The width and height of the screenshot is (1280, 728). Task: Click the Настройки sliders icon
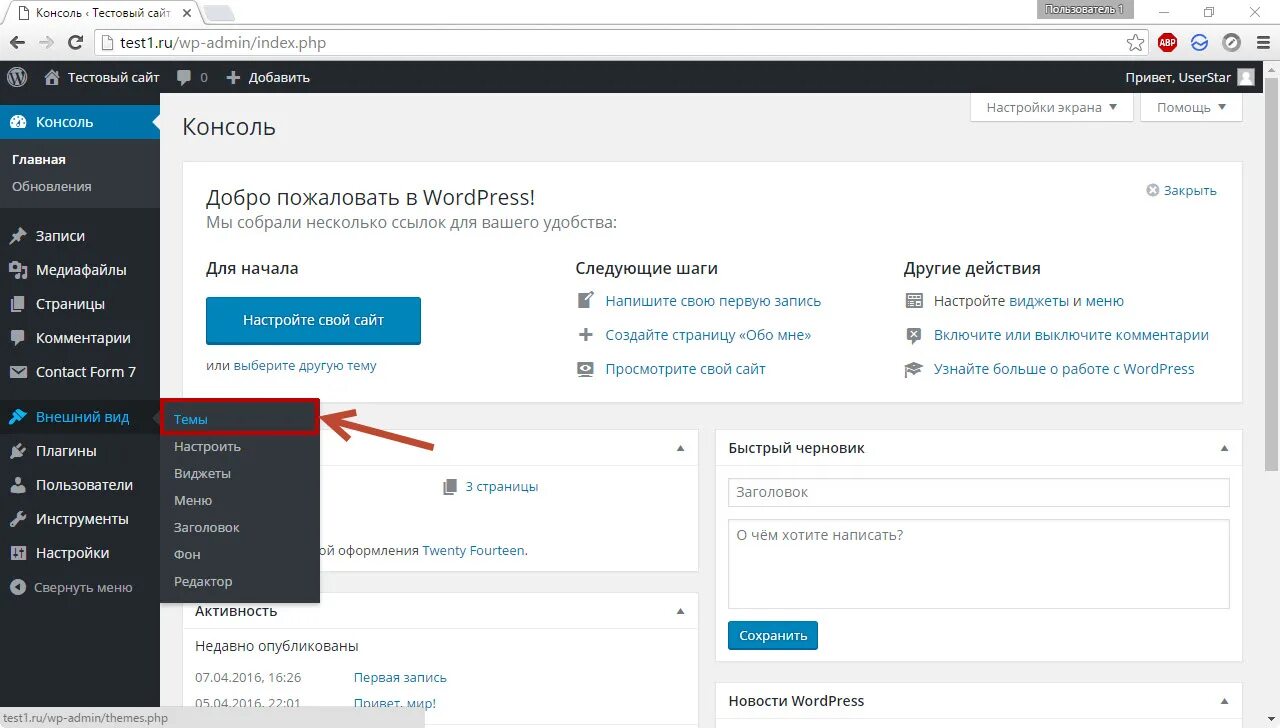[18, 553]
